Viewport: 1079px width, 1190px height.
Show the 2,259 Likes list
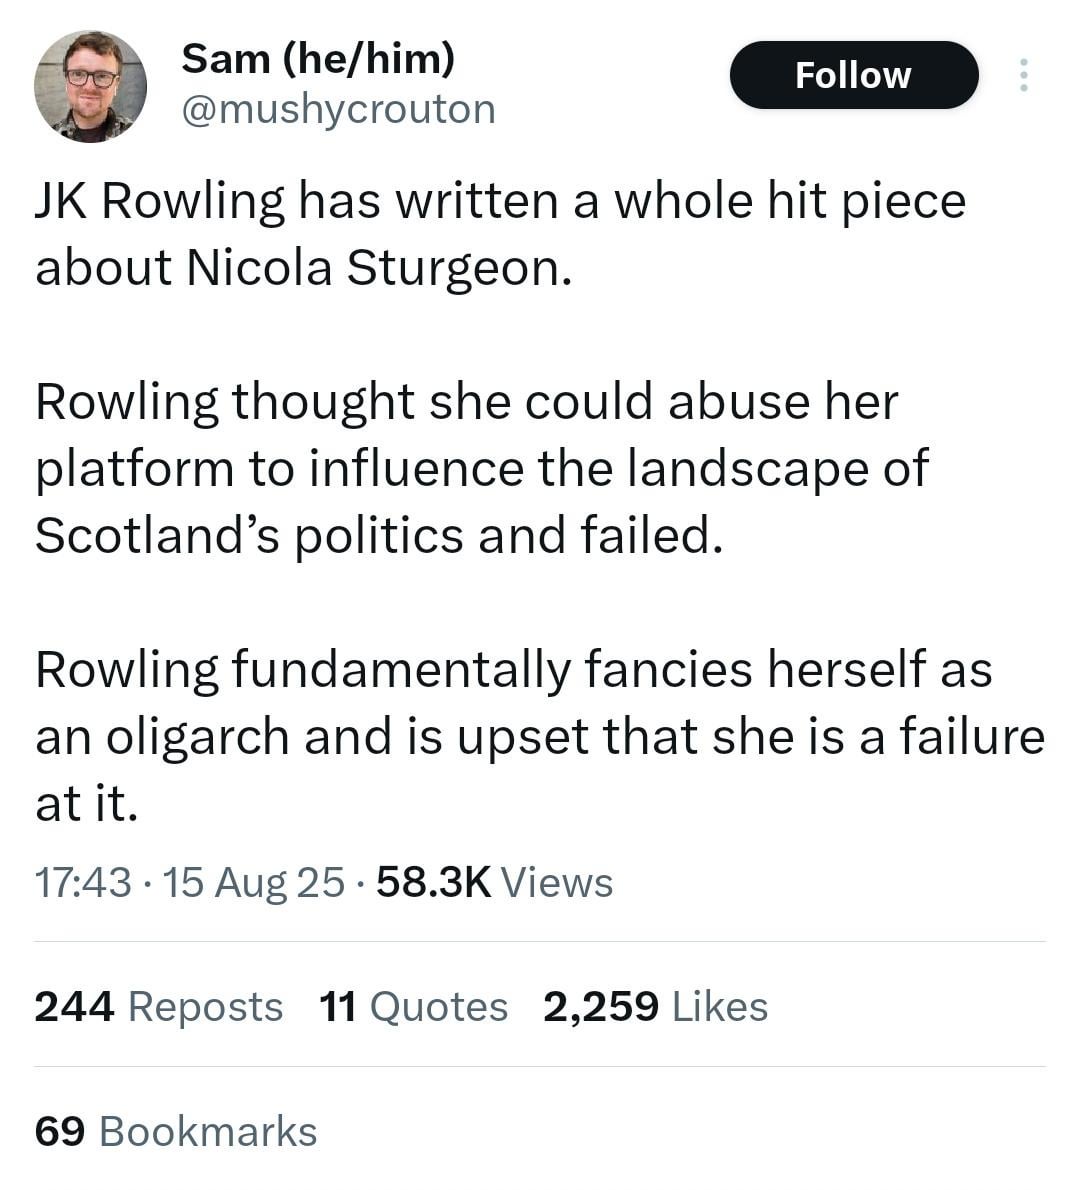click(656, 1006)
